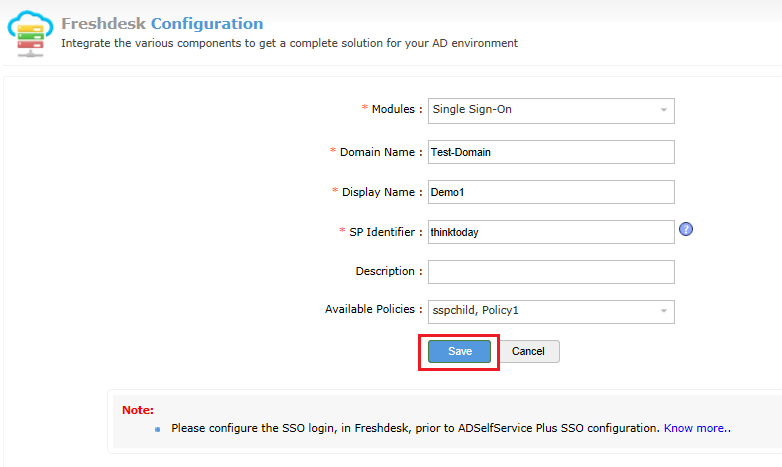
Task: Save the Freshdesk configuration
Action: tap(459, 351)
